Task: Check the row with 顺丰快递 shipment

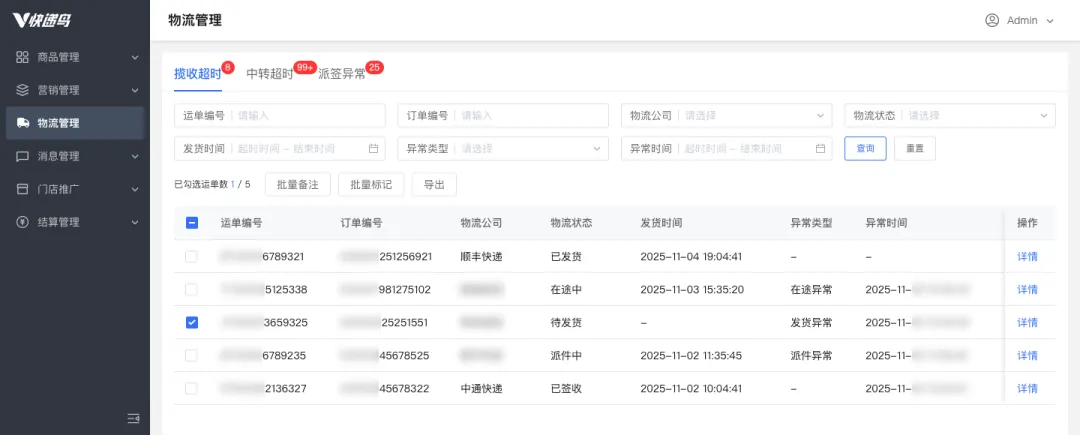Action: pos(191,256)
